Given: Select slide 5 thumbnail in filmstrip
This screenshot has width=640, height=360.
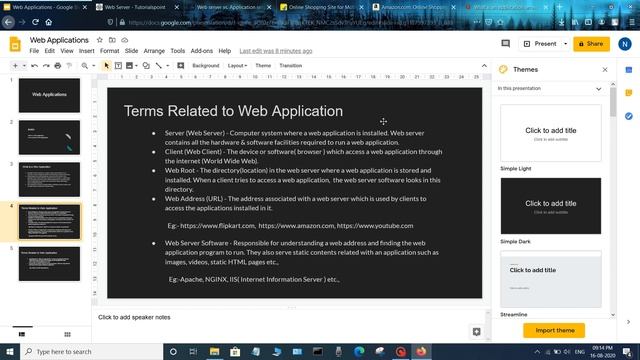Looking at the screenshot, I should pos(49,264).
